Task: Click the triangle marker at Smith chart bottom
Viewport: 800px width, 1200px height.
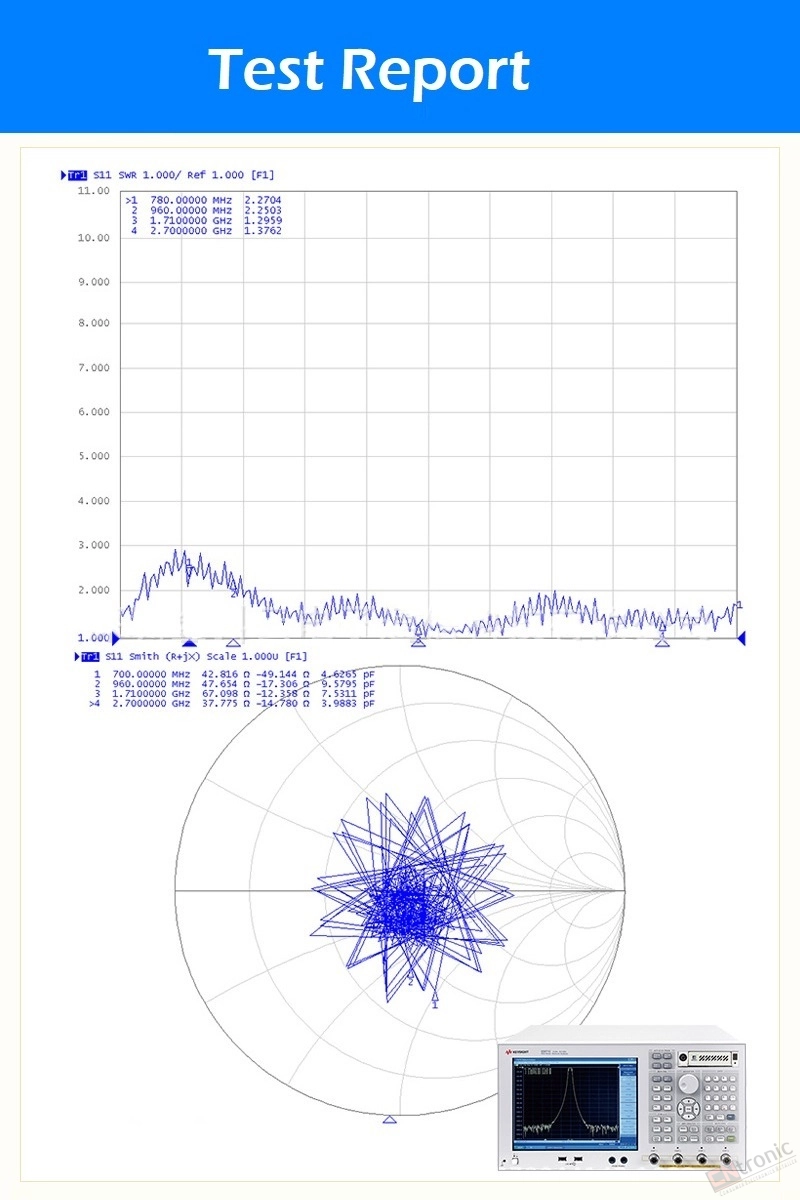Action: point(390,1120)
